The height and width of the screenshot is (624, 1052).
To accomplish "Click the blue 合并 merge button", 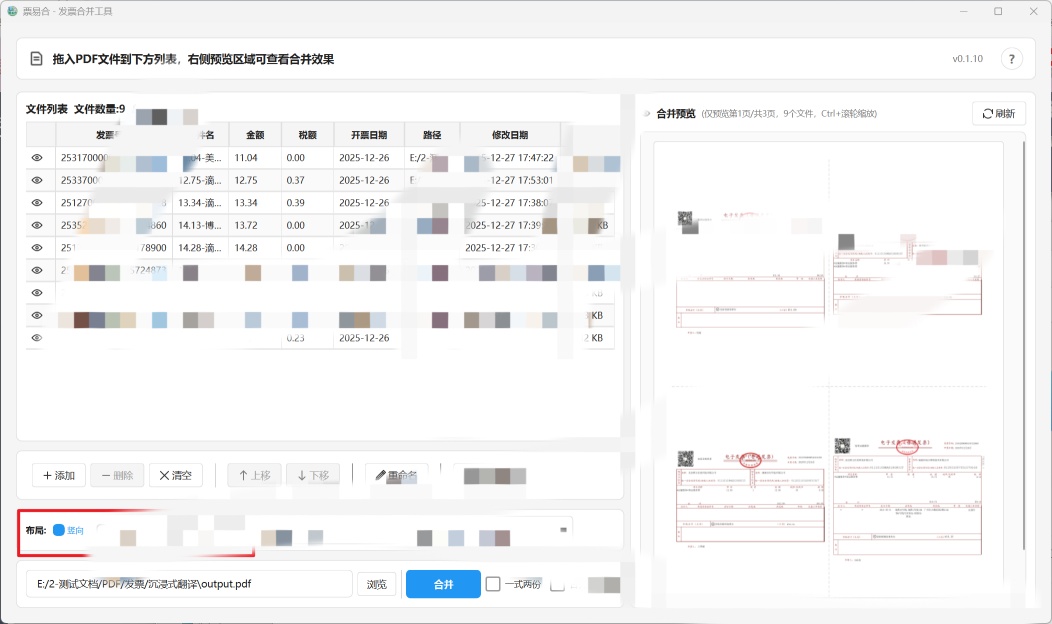I will [x=443, y=584].
